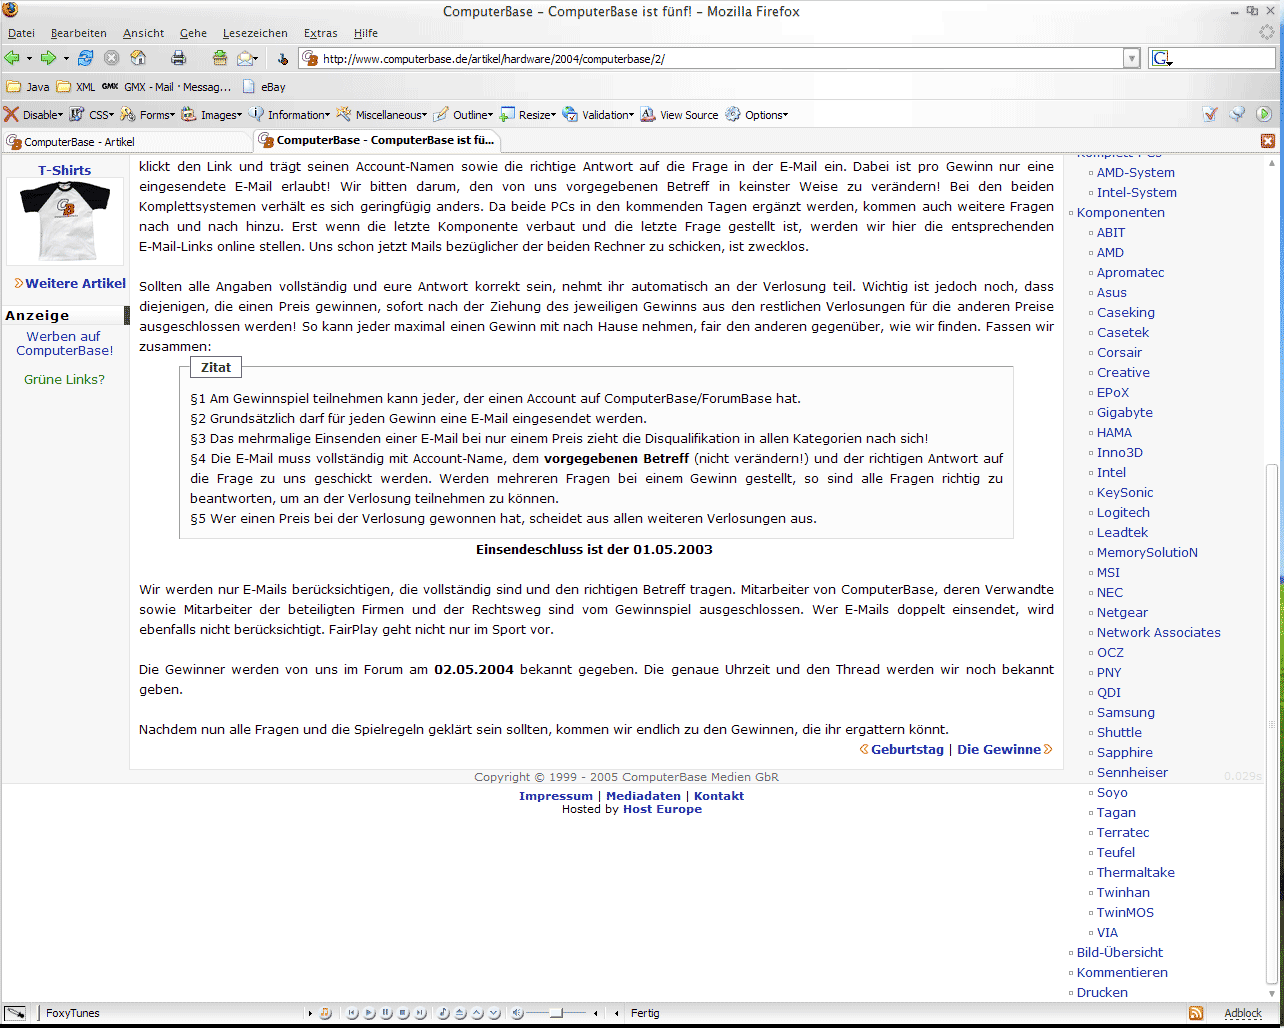Viewport: 1284px width, 1028px height.
Task: Open the Google search engine selector
Action: click(x=1162, y=59)
